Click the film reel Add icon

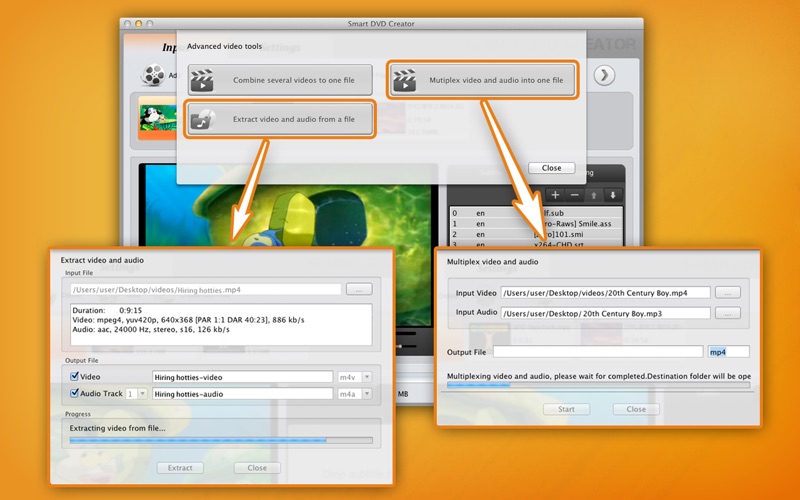[x=152, y=75]
